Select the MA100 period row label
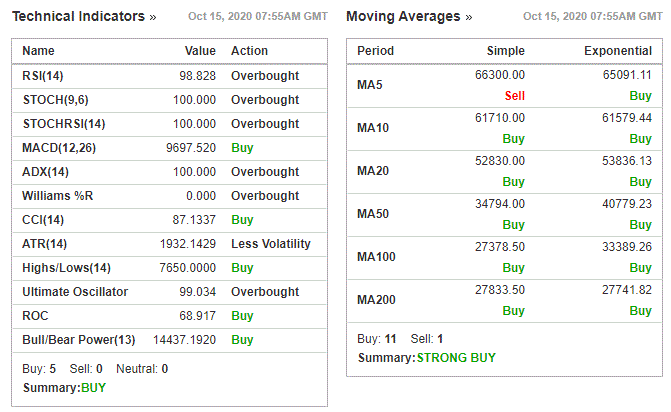The height and width of the screenshot is (412, 671). tap(376, 257)
